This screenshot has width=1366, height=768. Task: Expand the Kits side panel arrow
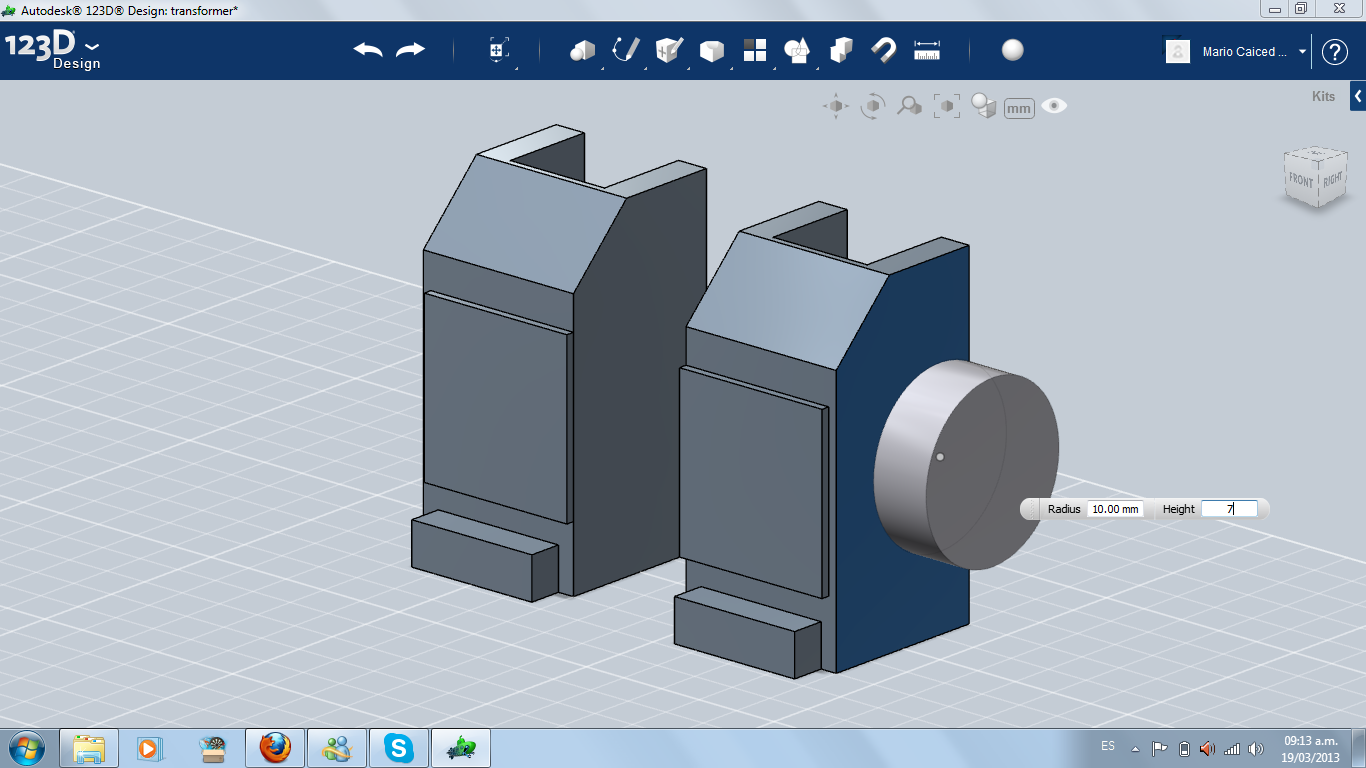1358,96
